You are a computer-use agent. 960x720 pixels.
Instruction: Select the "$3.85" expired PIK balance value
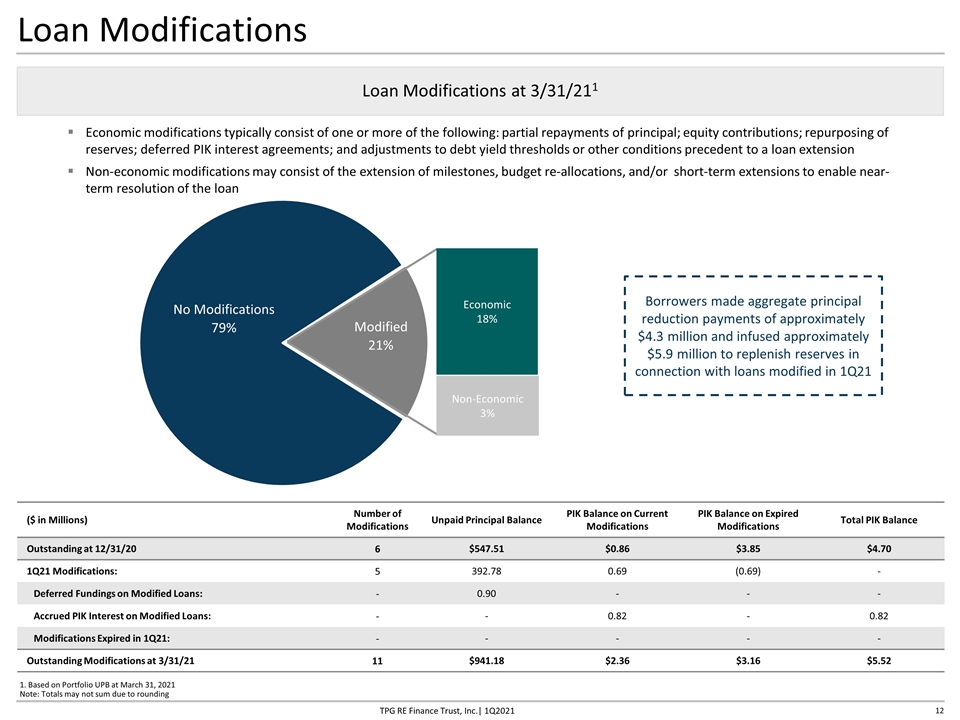(748, 549)
